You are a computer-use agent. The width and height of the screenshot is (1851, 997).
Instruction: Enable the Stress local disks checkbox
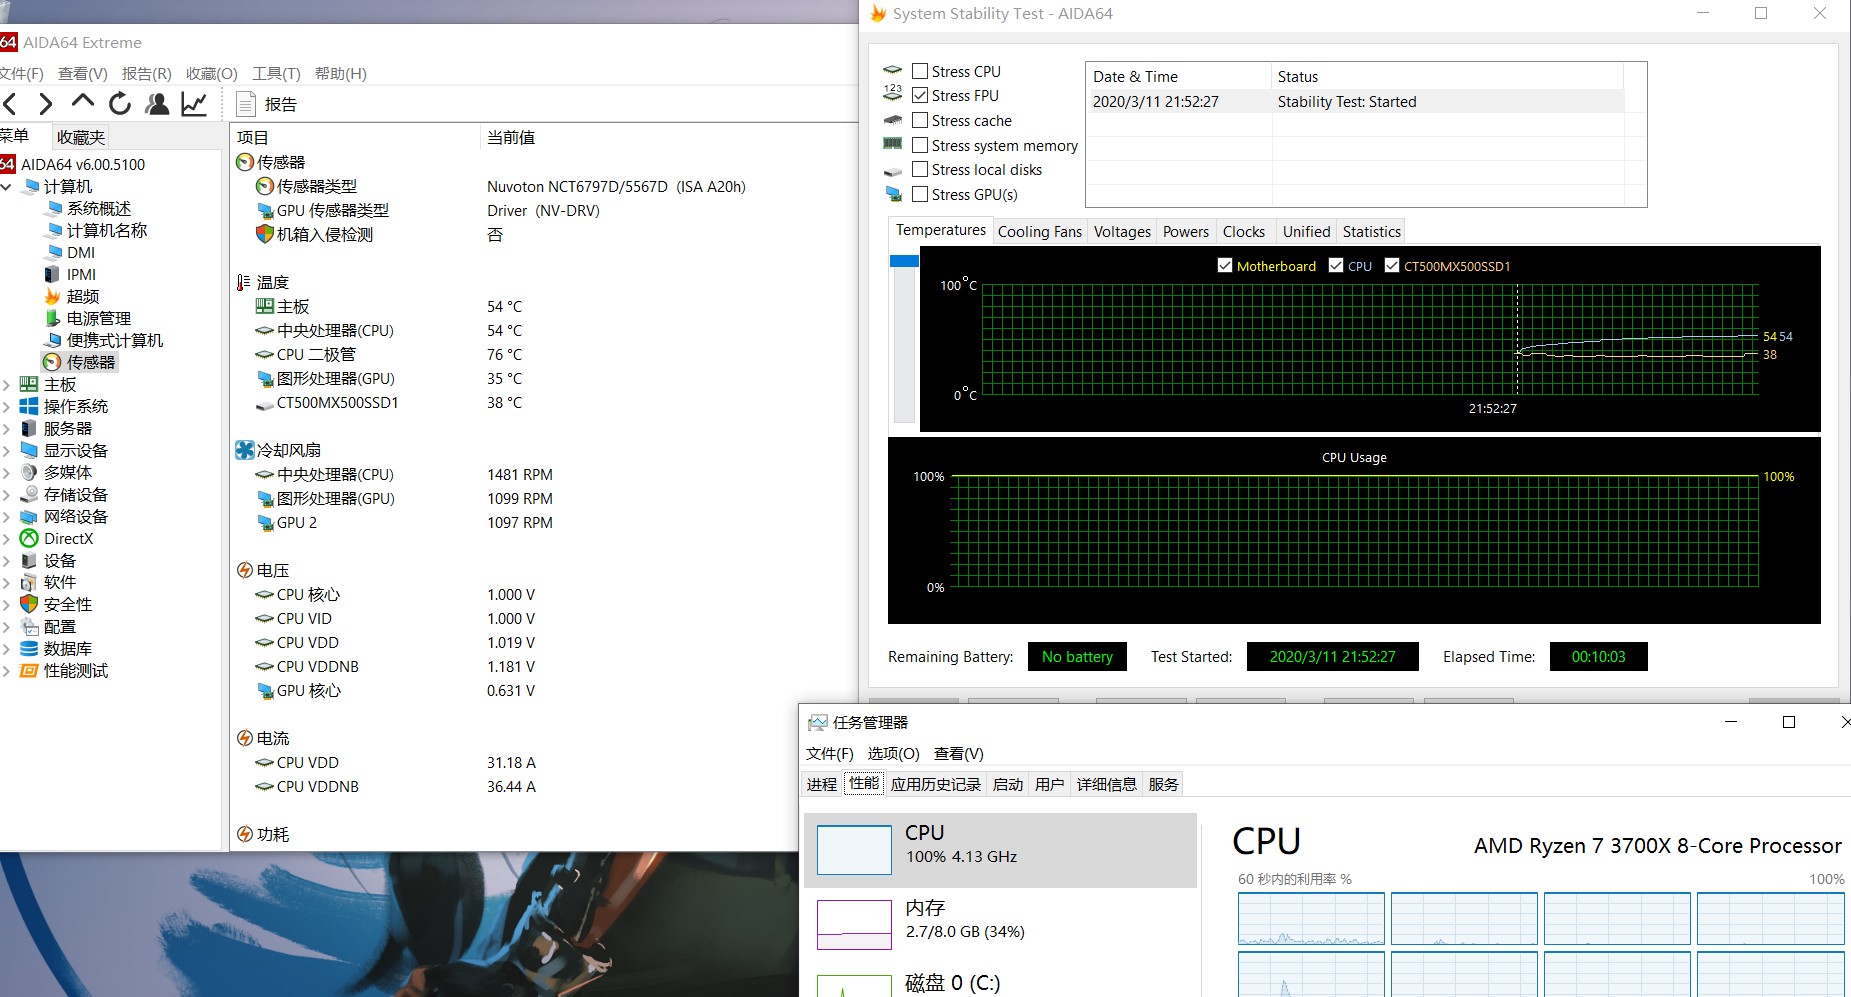[x=920, y=169]
